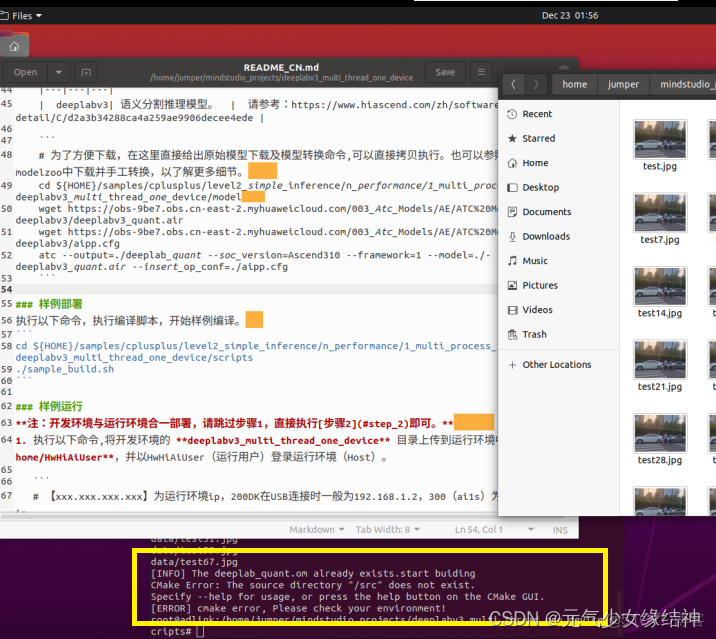Click the clock icon next to Recent

click(x=512, y=114)
